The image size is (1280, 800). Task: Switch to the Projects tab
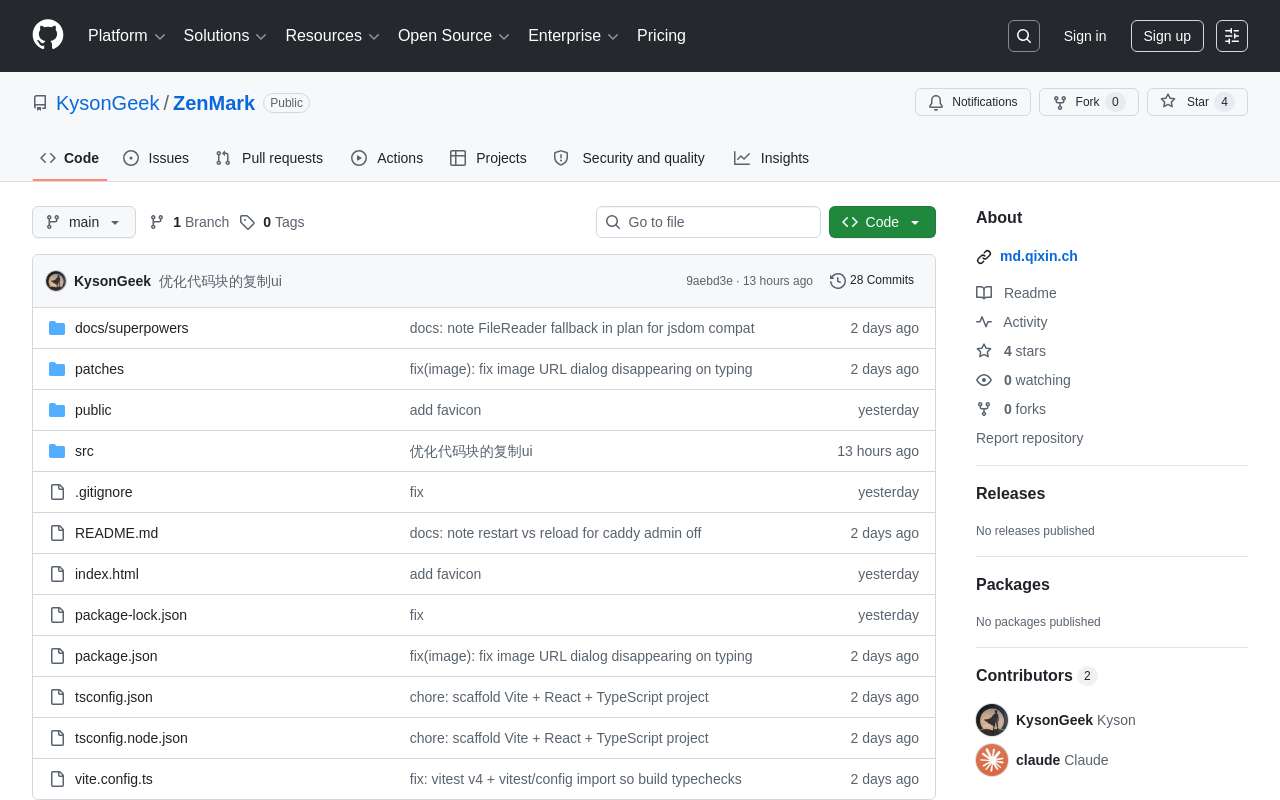pyautogui.click(x=488, y=158)
